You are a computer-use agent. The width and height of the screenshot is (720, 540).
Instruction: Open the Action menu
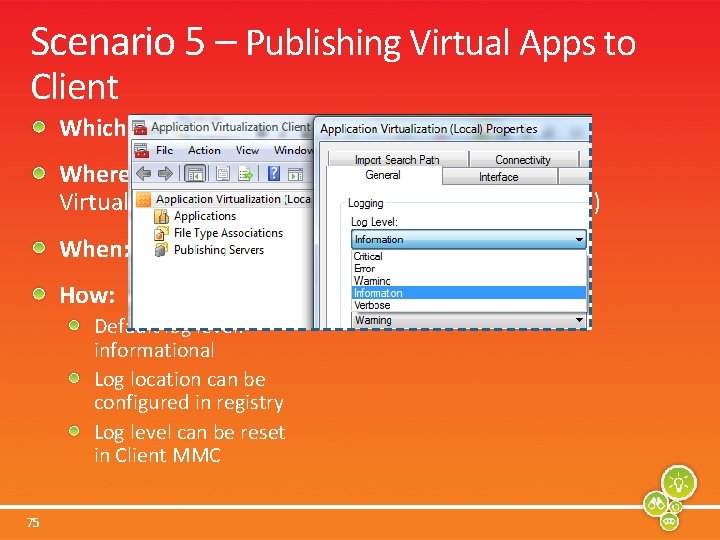coord(204,151)
